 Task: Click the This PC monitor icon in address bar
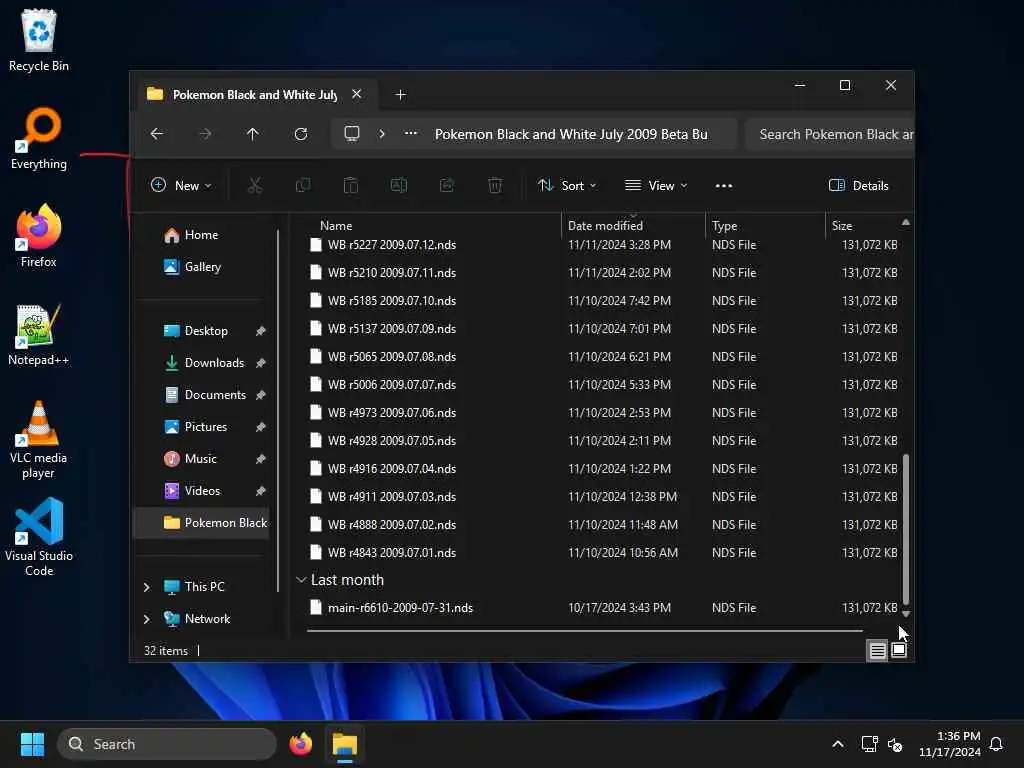tap(352, 134)
